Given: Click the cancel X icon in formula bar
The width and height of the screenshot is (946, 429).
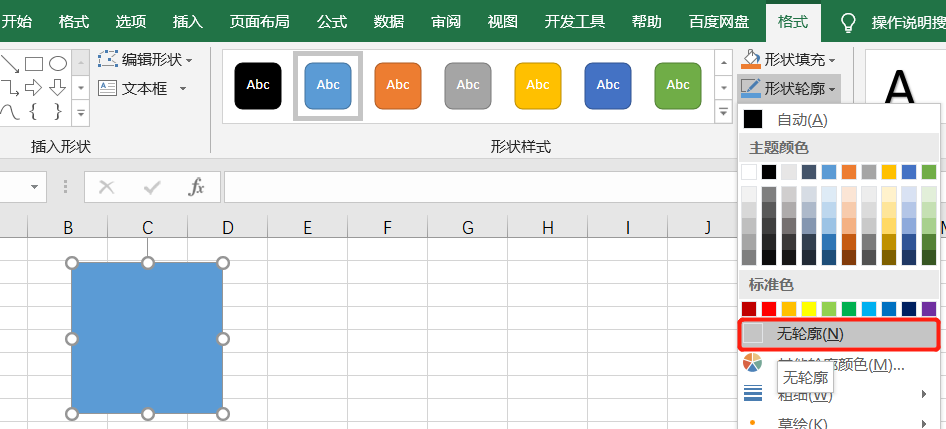Looking at the screenshot, I should [107, 187].
